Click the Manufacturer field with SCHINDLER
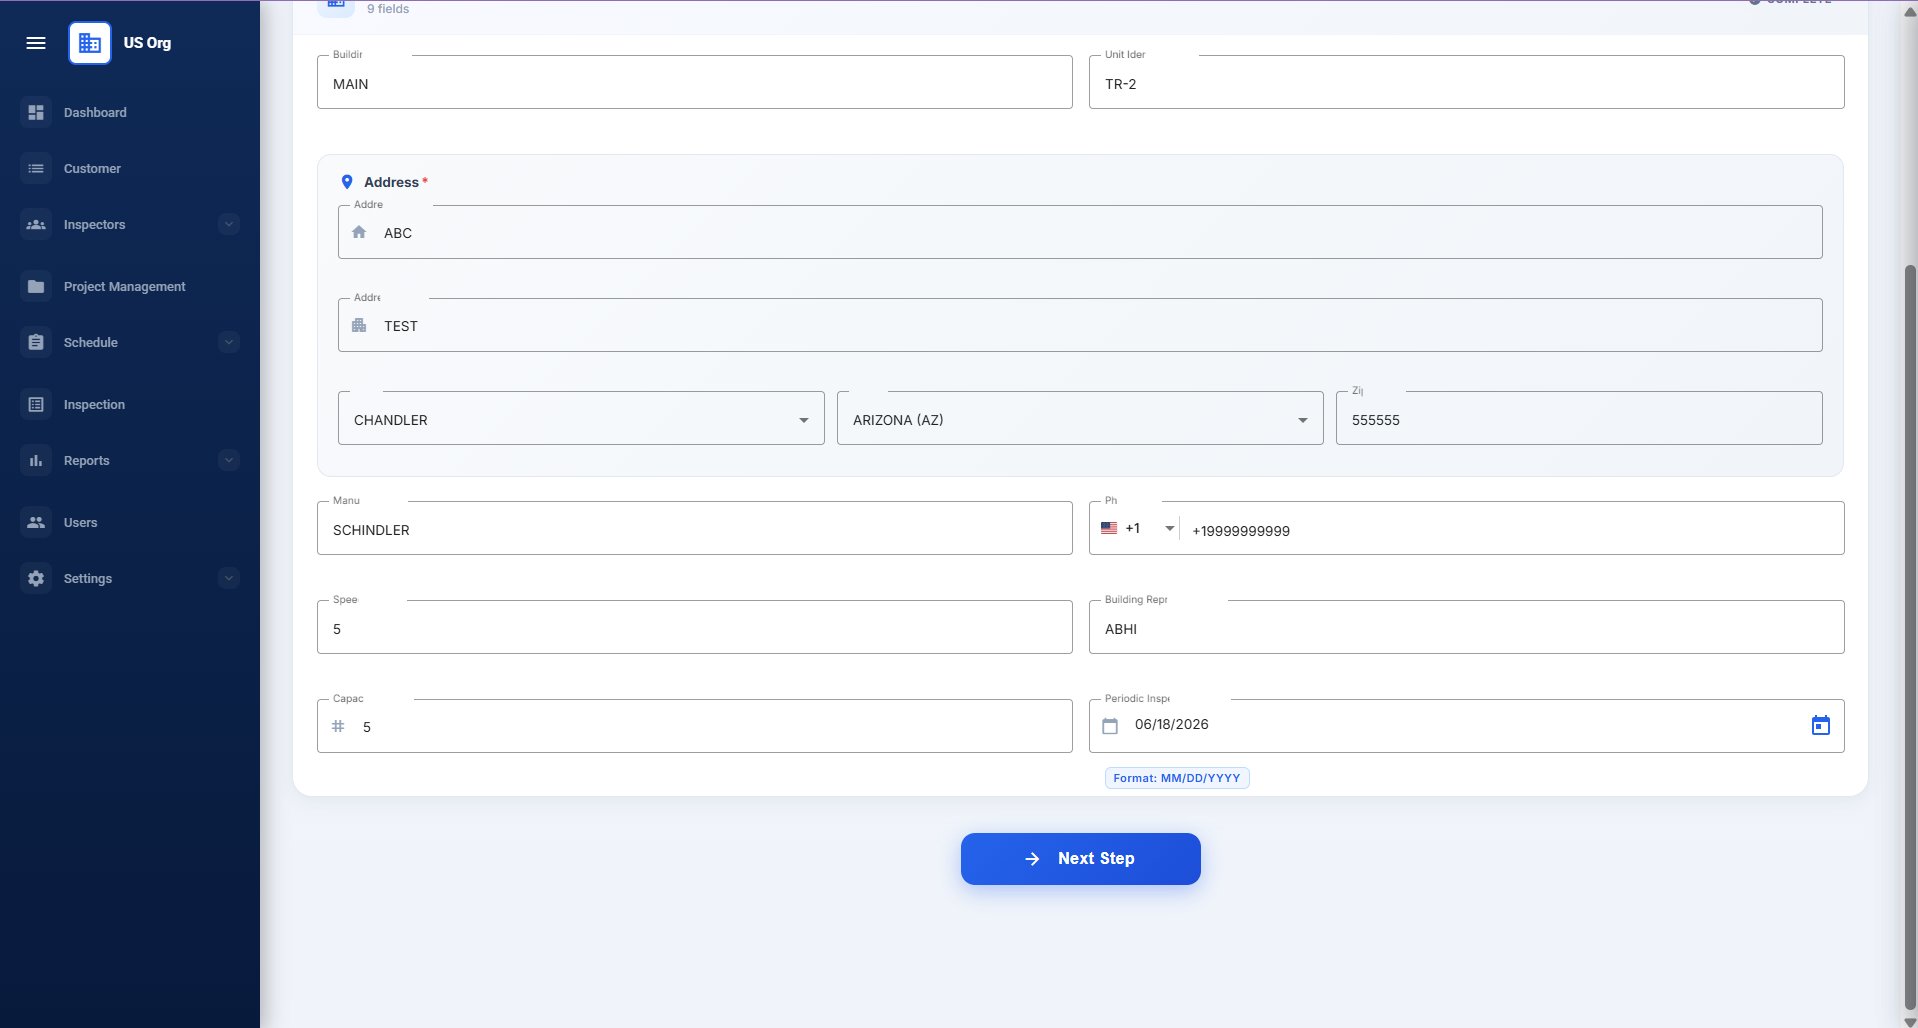The width and height of the screenshot is (1918, 1028). coord(695,528)
